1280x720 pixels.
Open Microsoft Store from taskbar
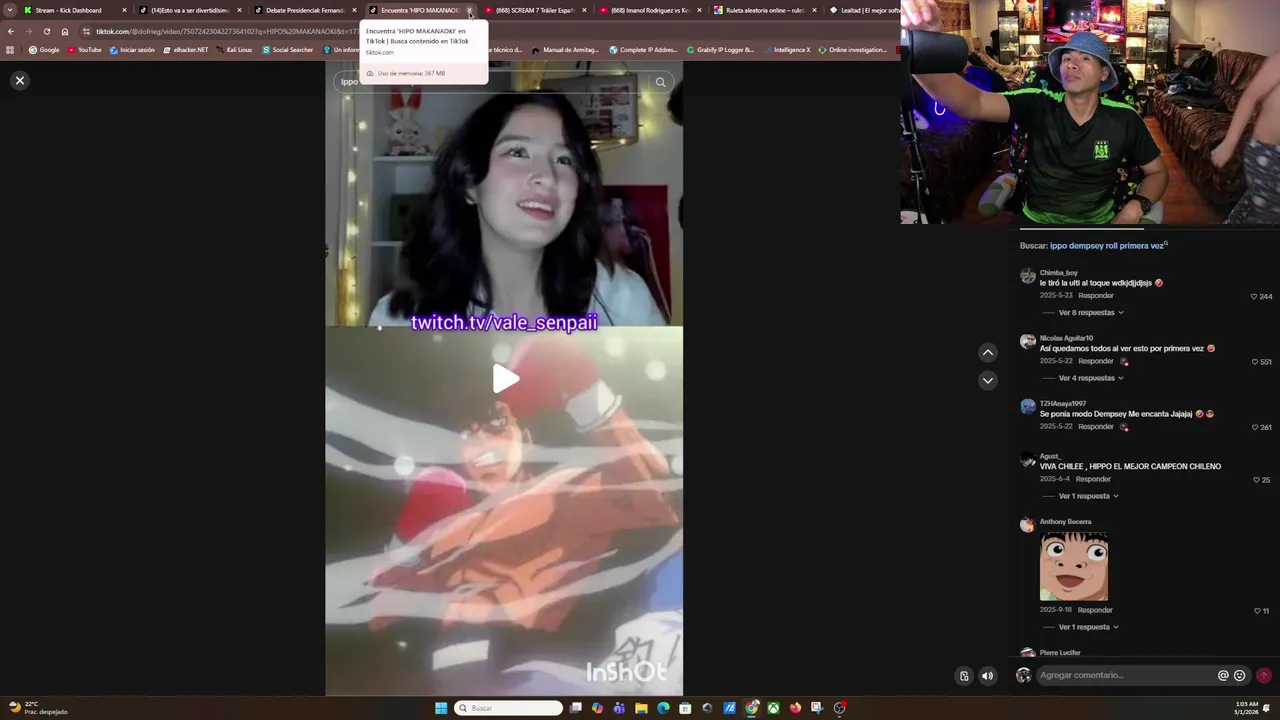(685, 708)
